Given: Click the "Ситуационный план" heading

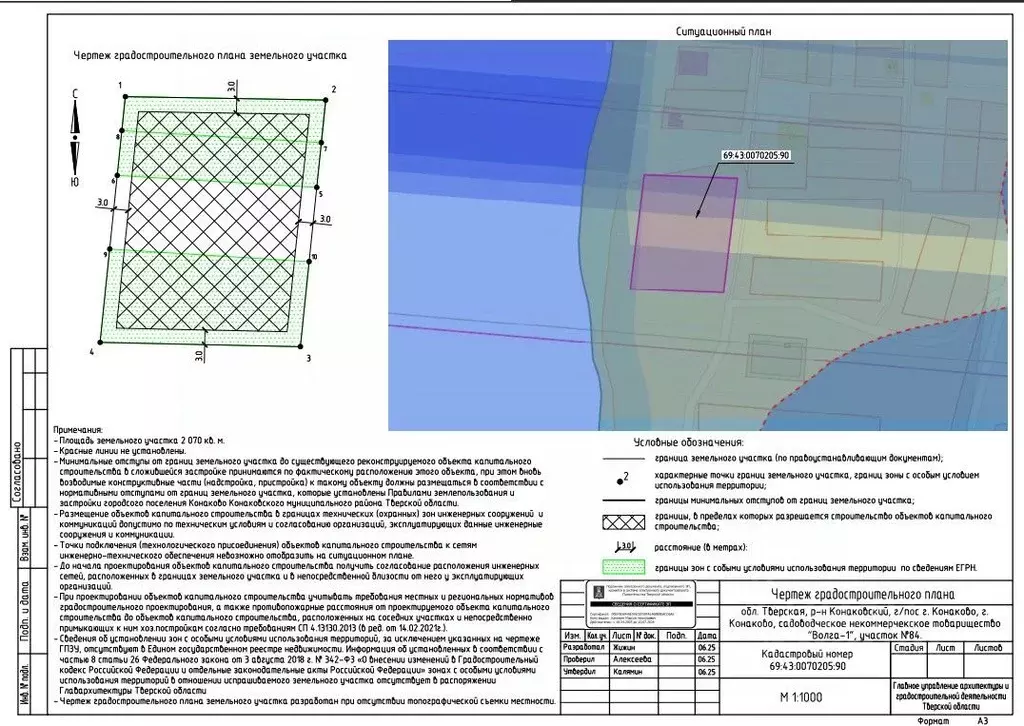Looking at the screenshot, I should (724, 31).
